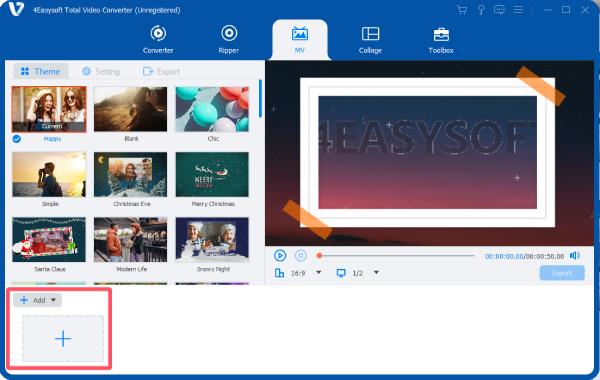Click the large plus add-file box
Screen dimensions: 600x380
click(x=63, y=339)
